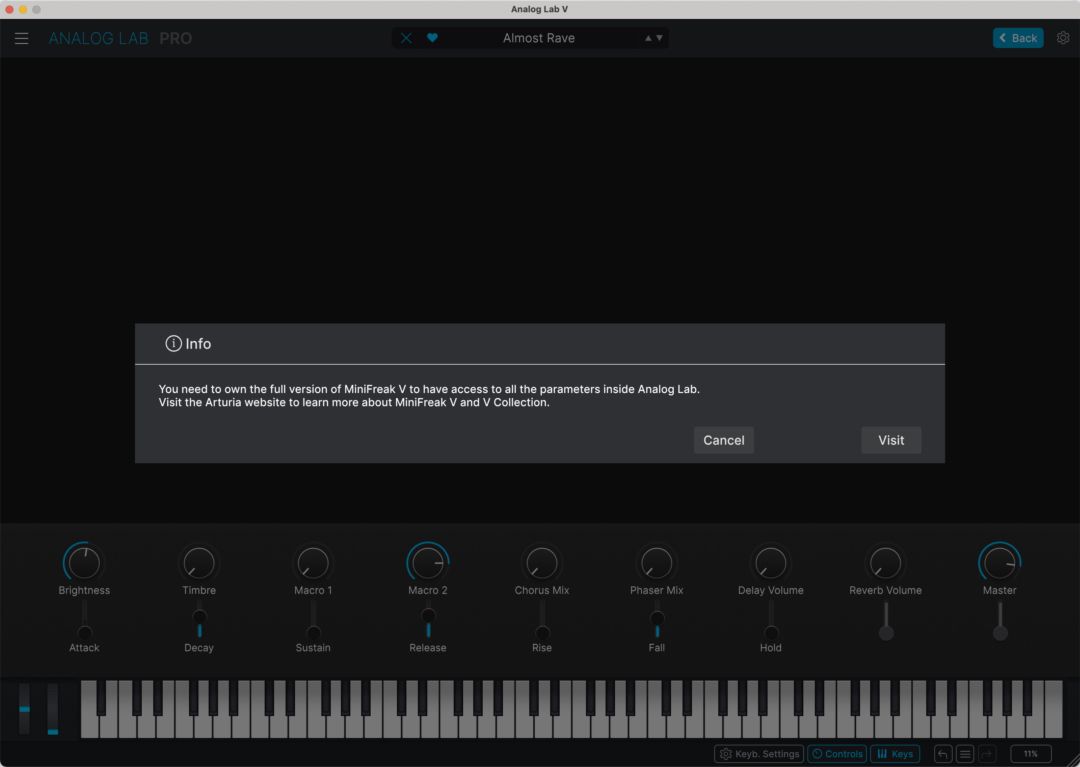Click the Phaser Mix knob
This screenshot has height=767, width=1080.
click(656, 563)
